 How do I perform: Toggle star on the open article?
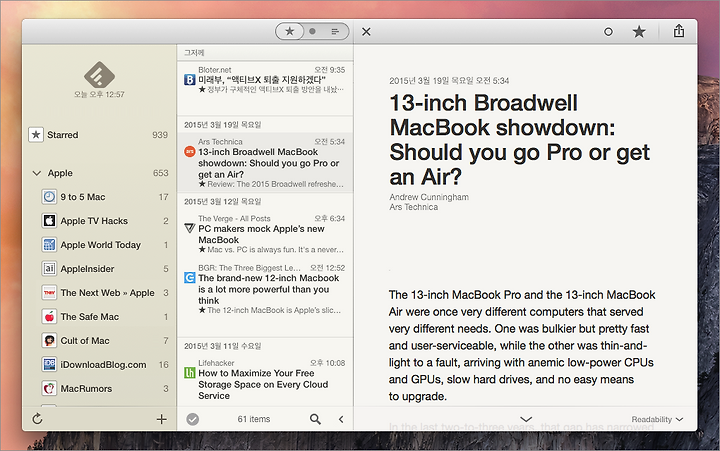tap(639, 32)
